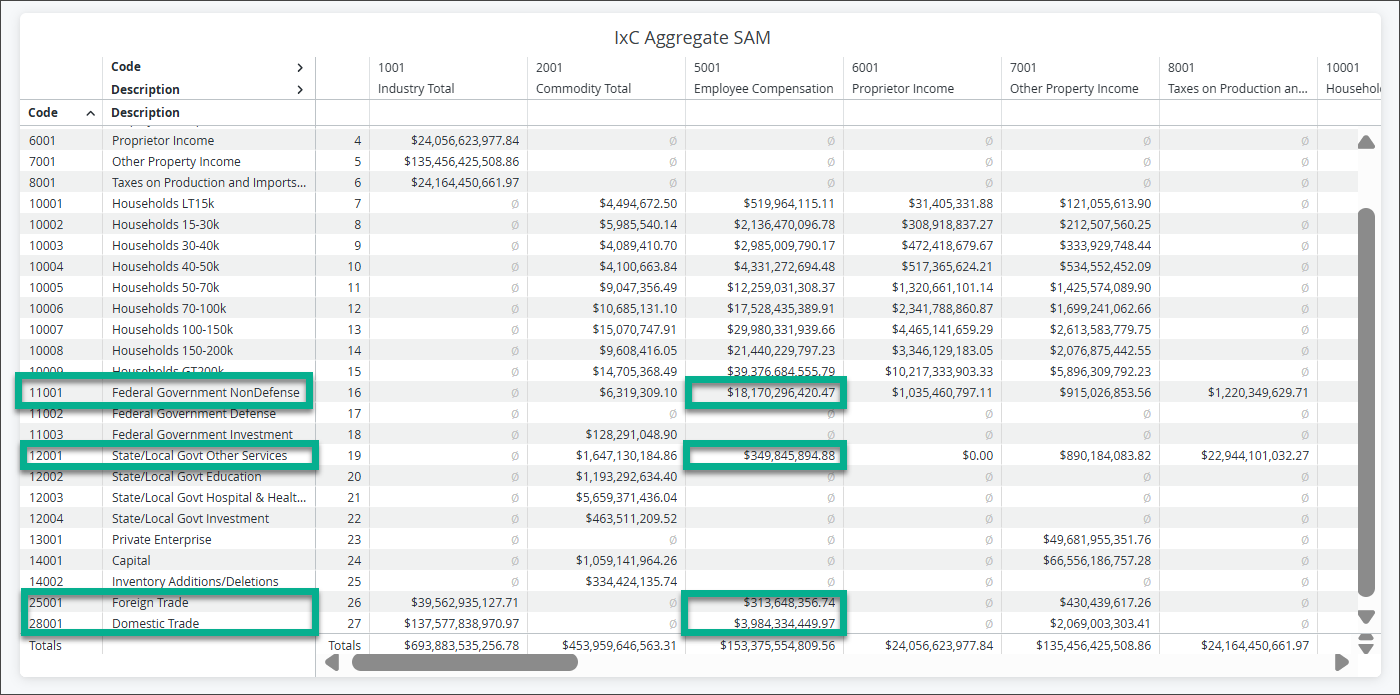Click the scroll left arrow of horizontal scrollbar
Viewport: 1400px width, 695px height.
coord(333,662)
